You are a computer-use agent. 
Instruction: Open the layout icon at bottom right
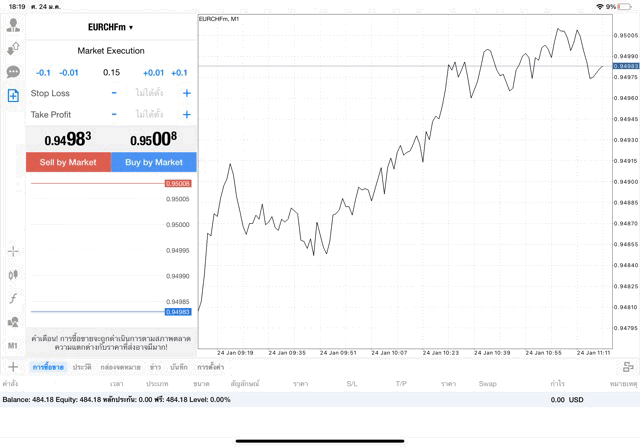click(628, 368)
